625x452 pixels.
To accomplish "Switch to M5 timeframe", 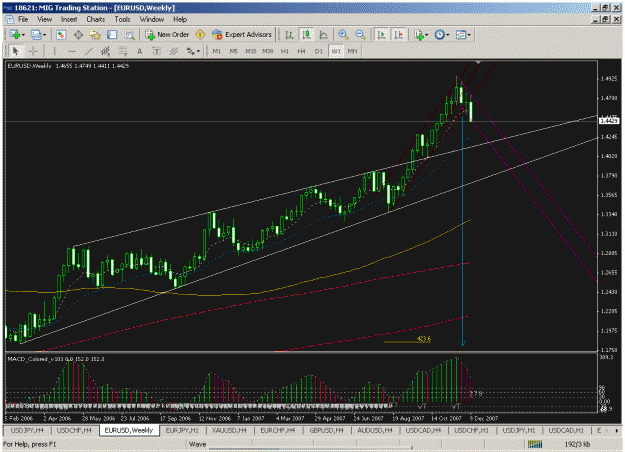I will [234, 51].
